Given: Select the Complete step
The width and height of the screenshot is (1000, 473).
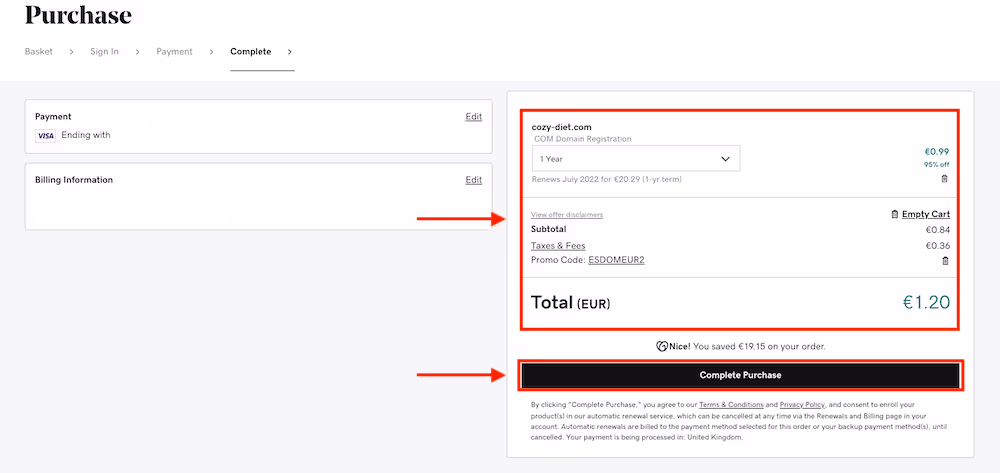Looking at the screenshot, I should click(250, 52).
